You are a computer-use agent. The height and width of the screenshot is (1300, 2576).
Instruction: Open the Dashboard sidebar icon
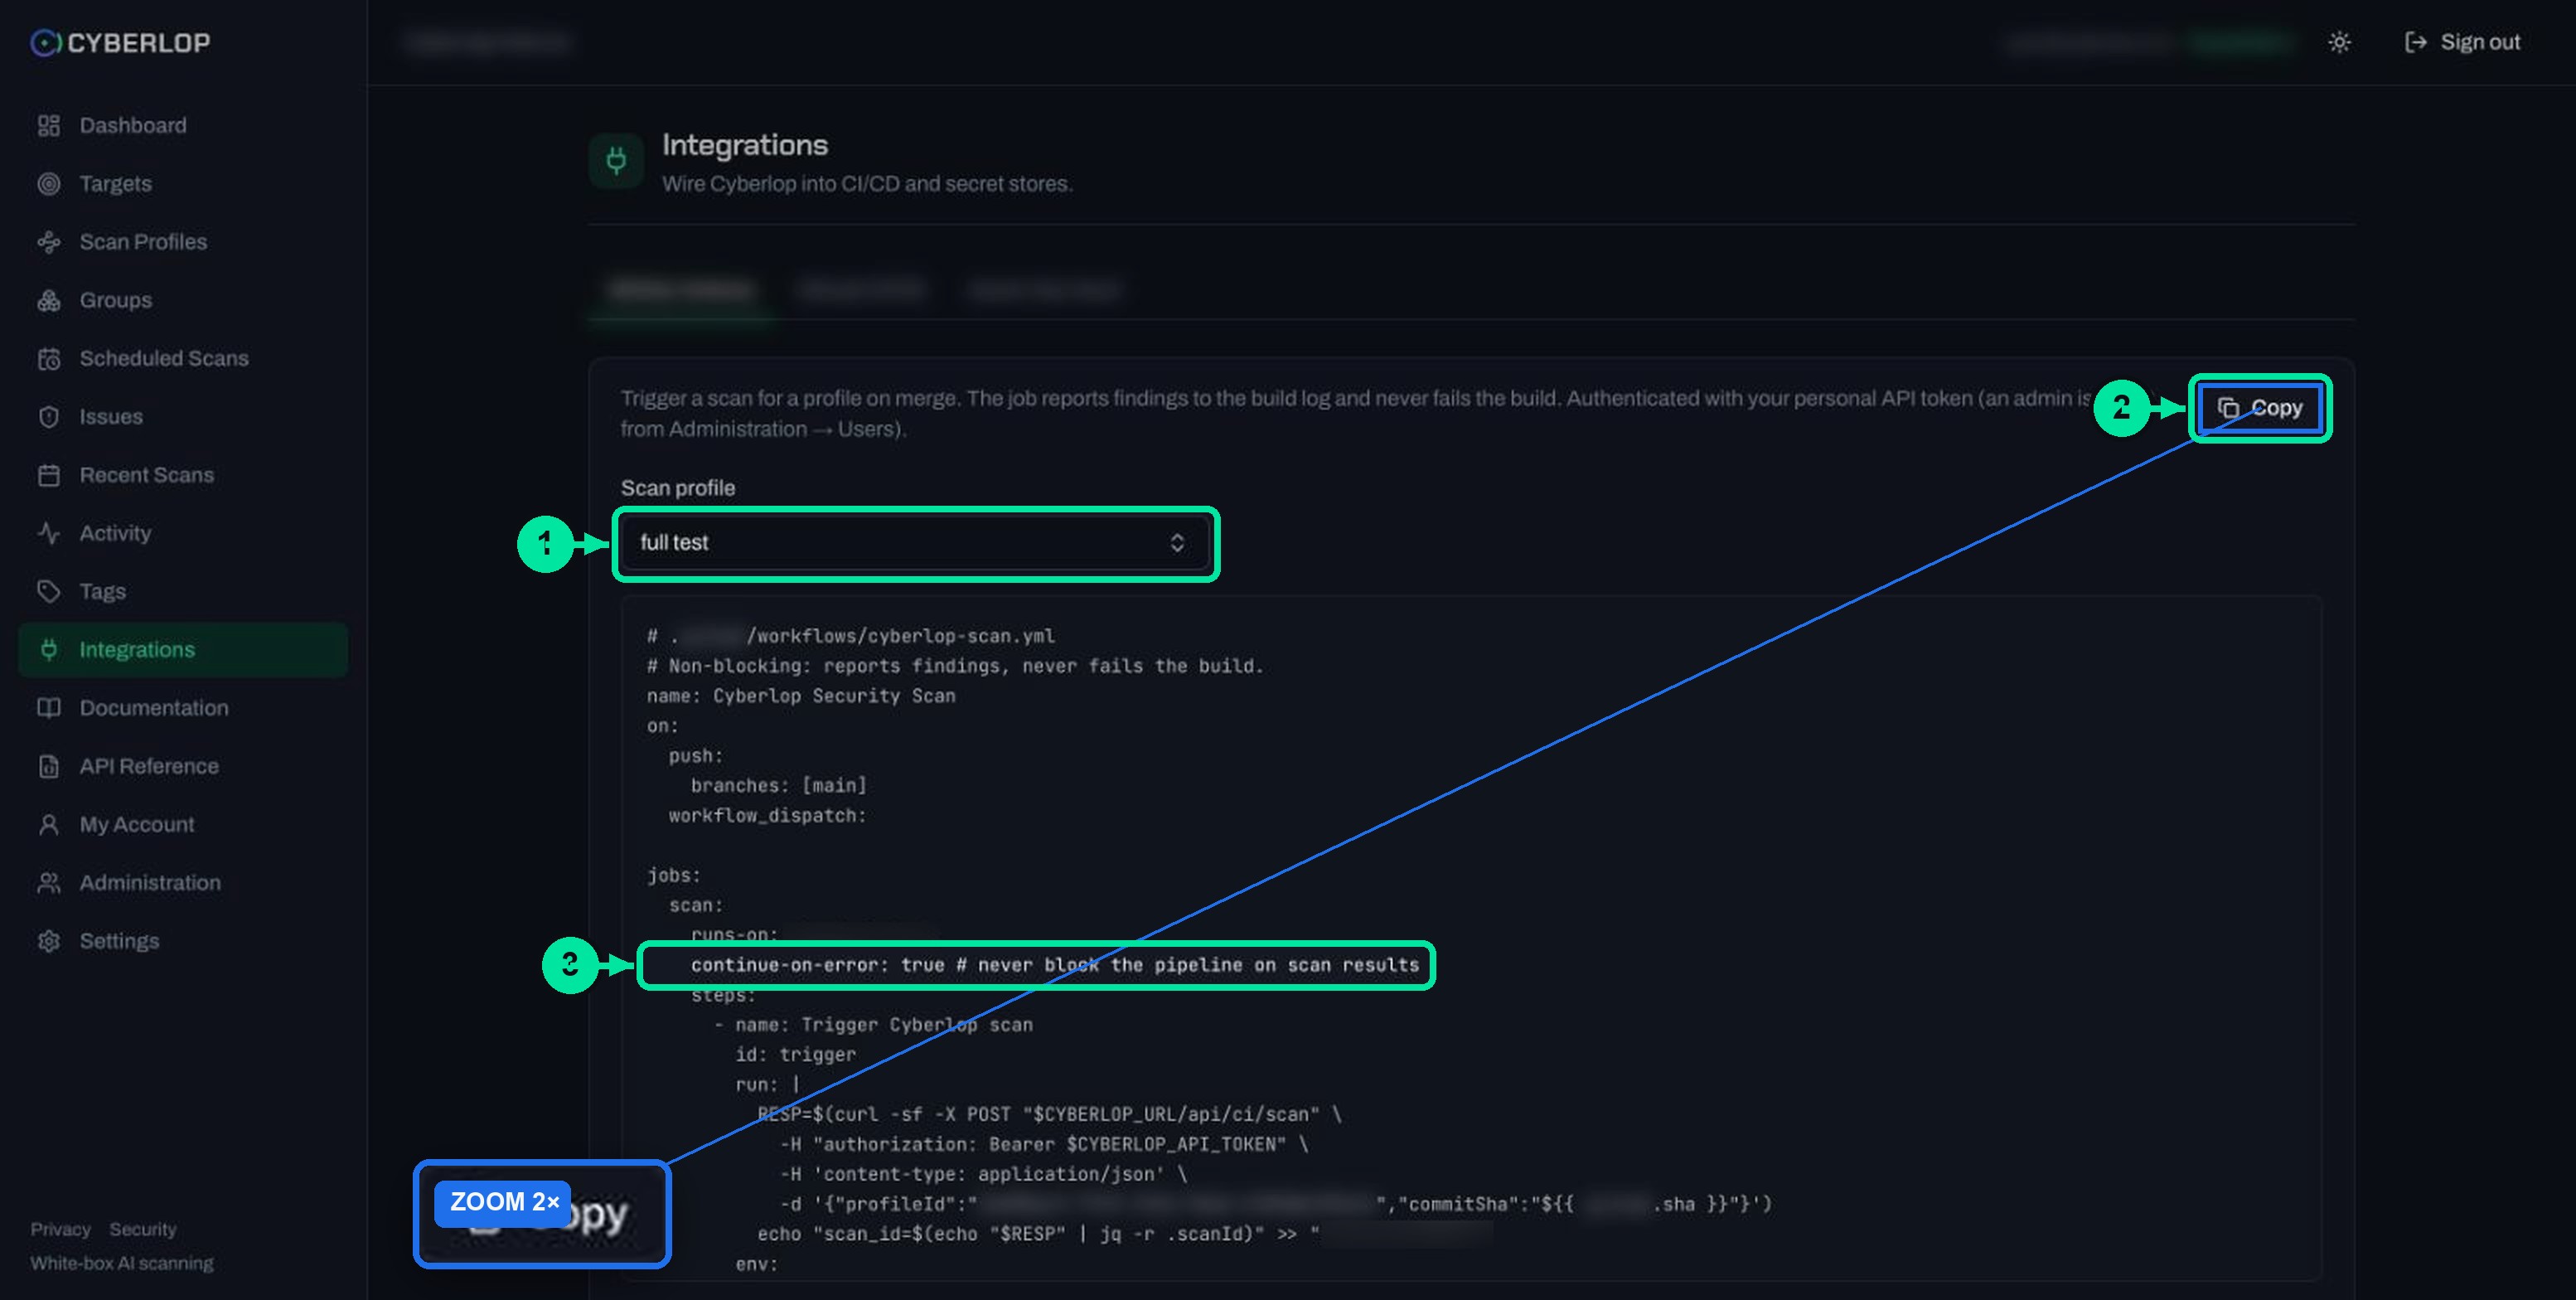click(x=48, y=125)
